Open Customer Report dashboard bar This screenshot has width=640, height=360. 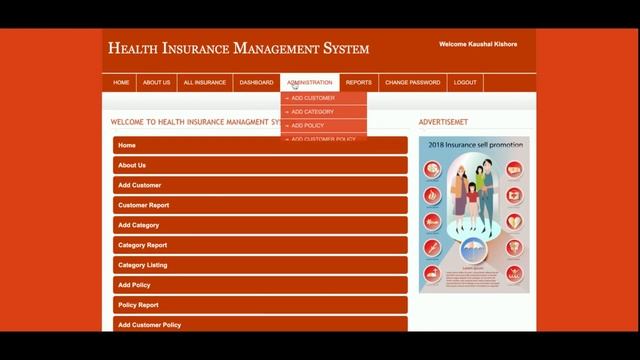[x=260, y=205]
